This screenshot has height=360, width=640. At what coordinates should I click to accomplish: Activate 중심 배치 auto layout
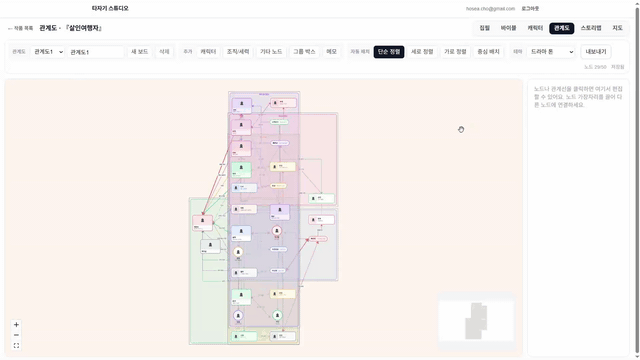(489, 52)
